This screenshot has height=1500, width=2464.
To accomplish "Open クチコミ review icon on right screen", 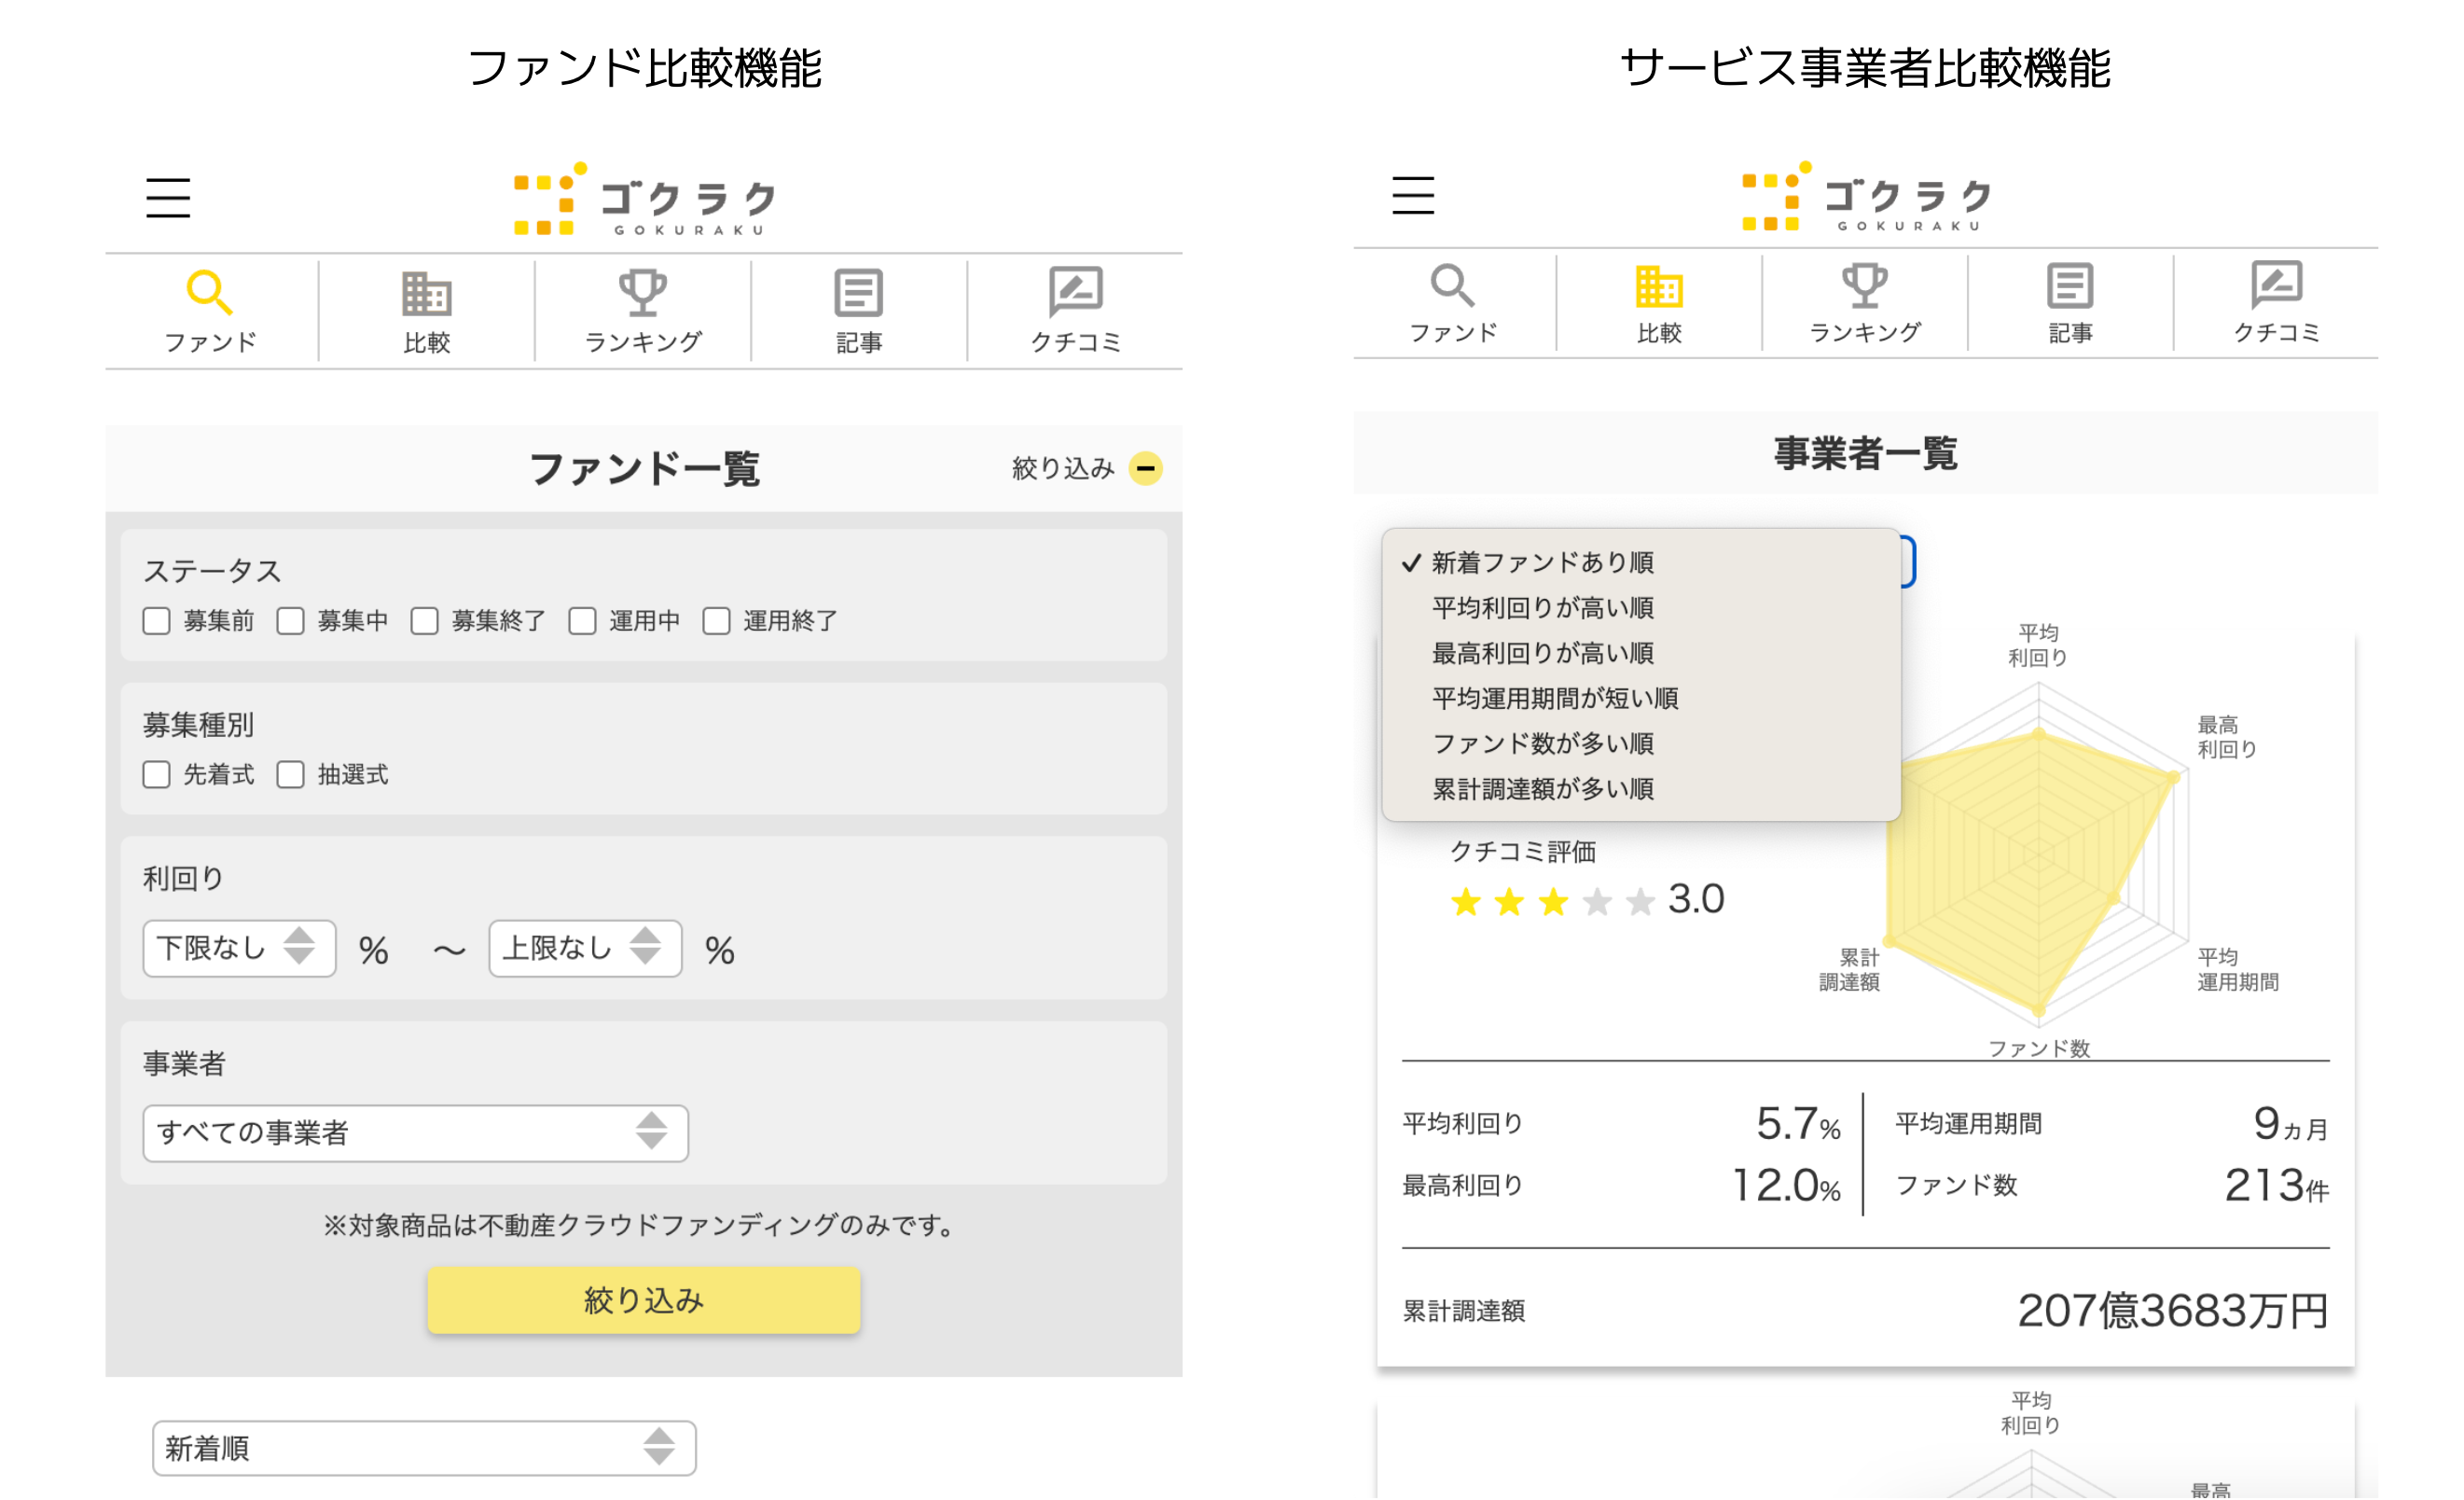I will pos(2276,287).
